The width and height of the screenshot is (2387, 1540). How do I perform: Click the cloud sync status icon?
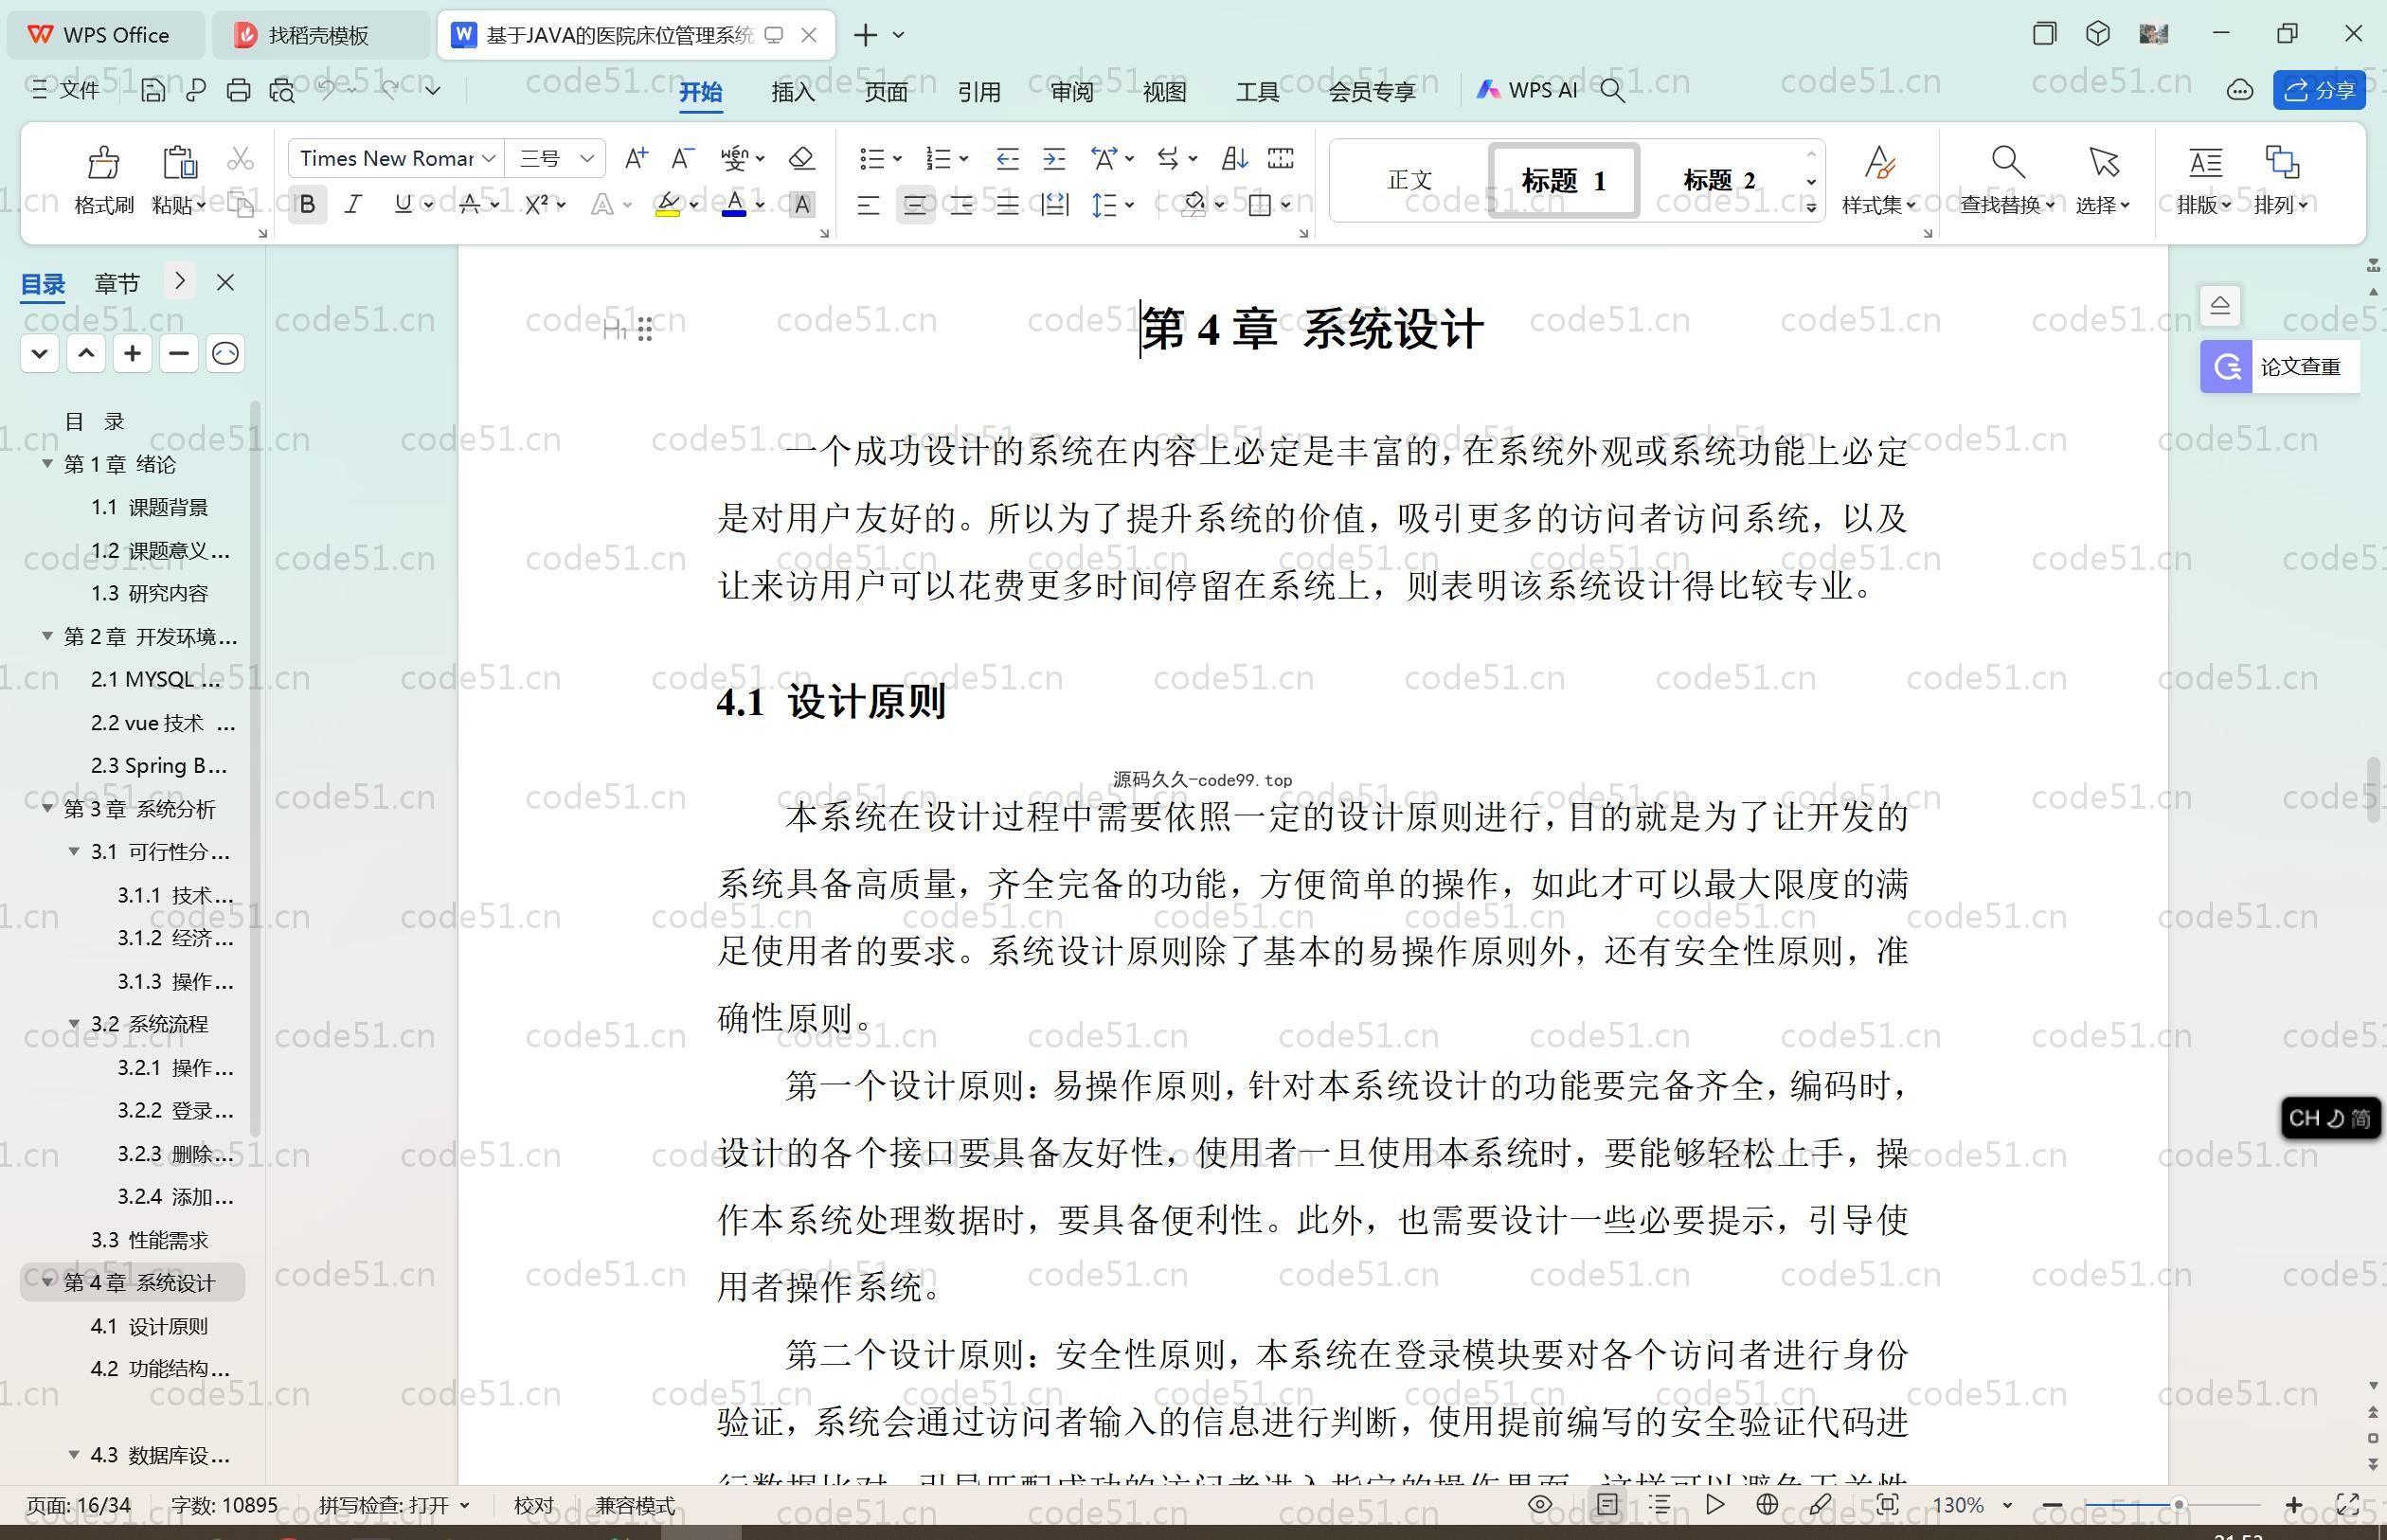point(2239,90)
